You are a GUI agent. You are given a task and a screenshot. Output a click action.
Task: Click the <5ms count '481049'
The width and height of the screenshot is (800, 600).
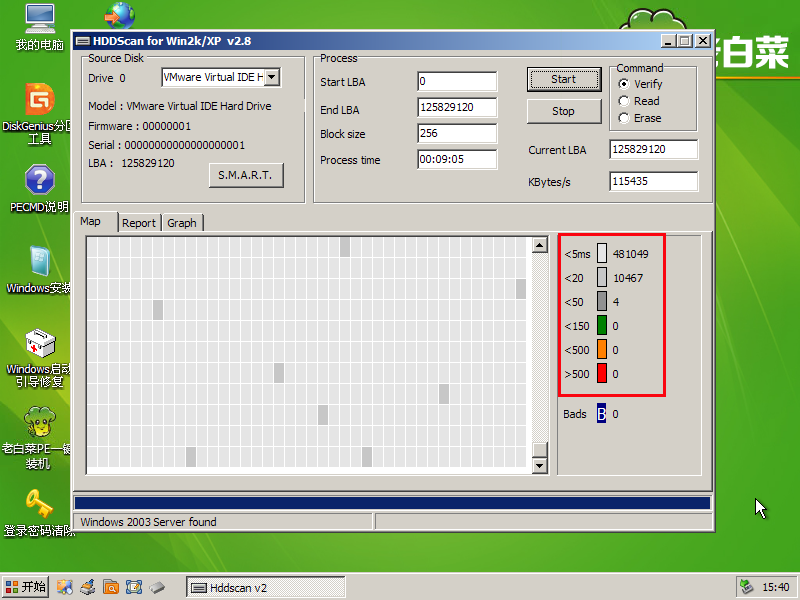tap(631, 254)
